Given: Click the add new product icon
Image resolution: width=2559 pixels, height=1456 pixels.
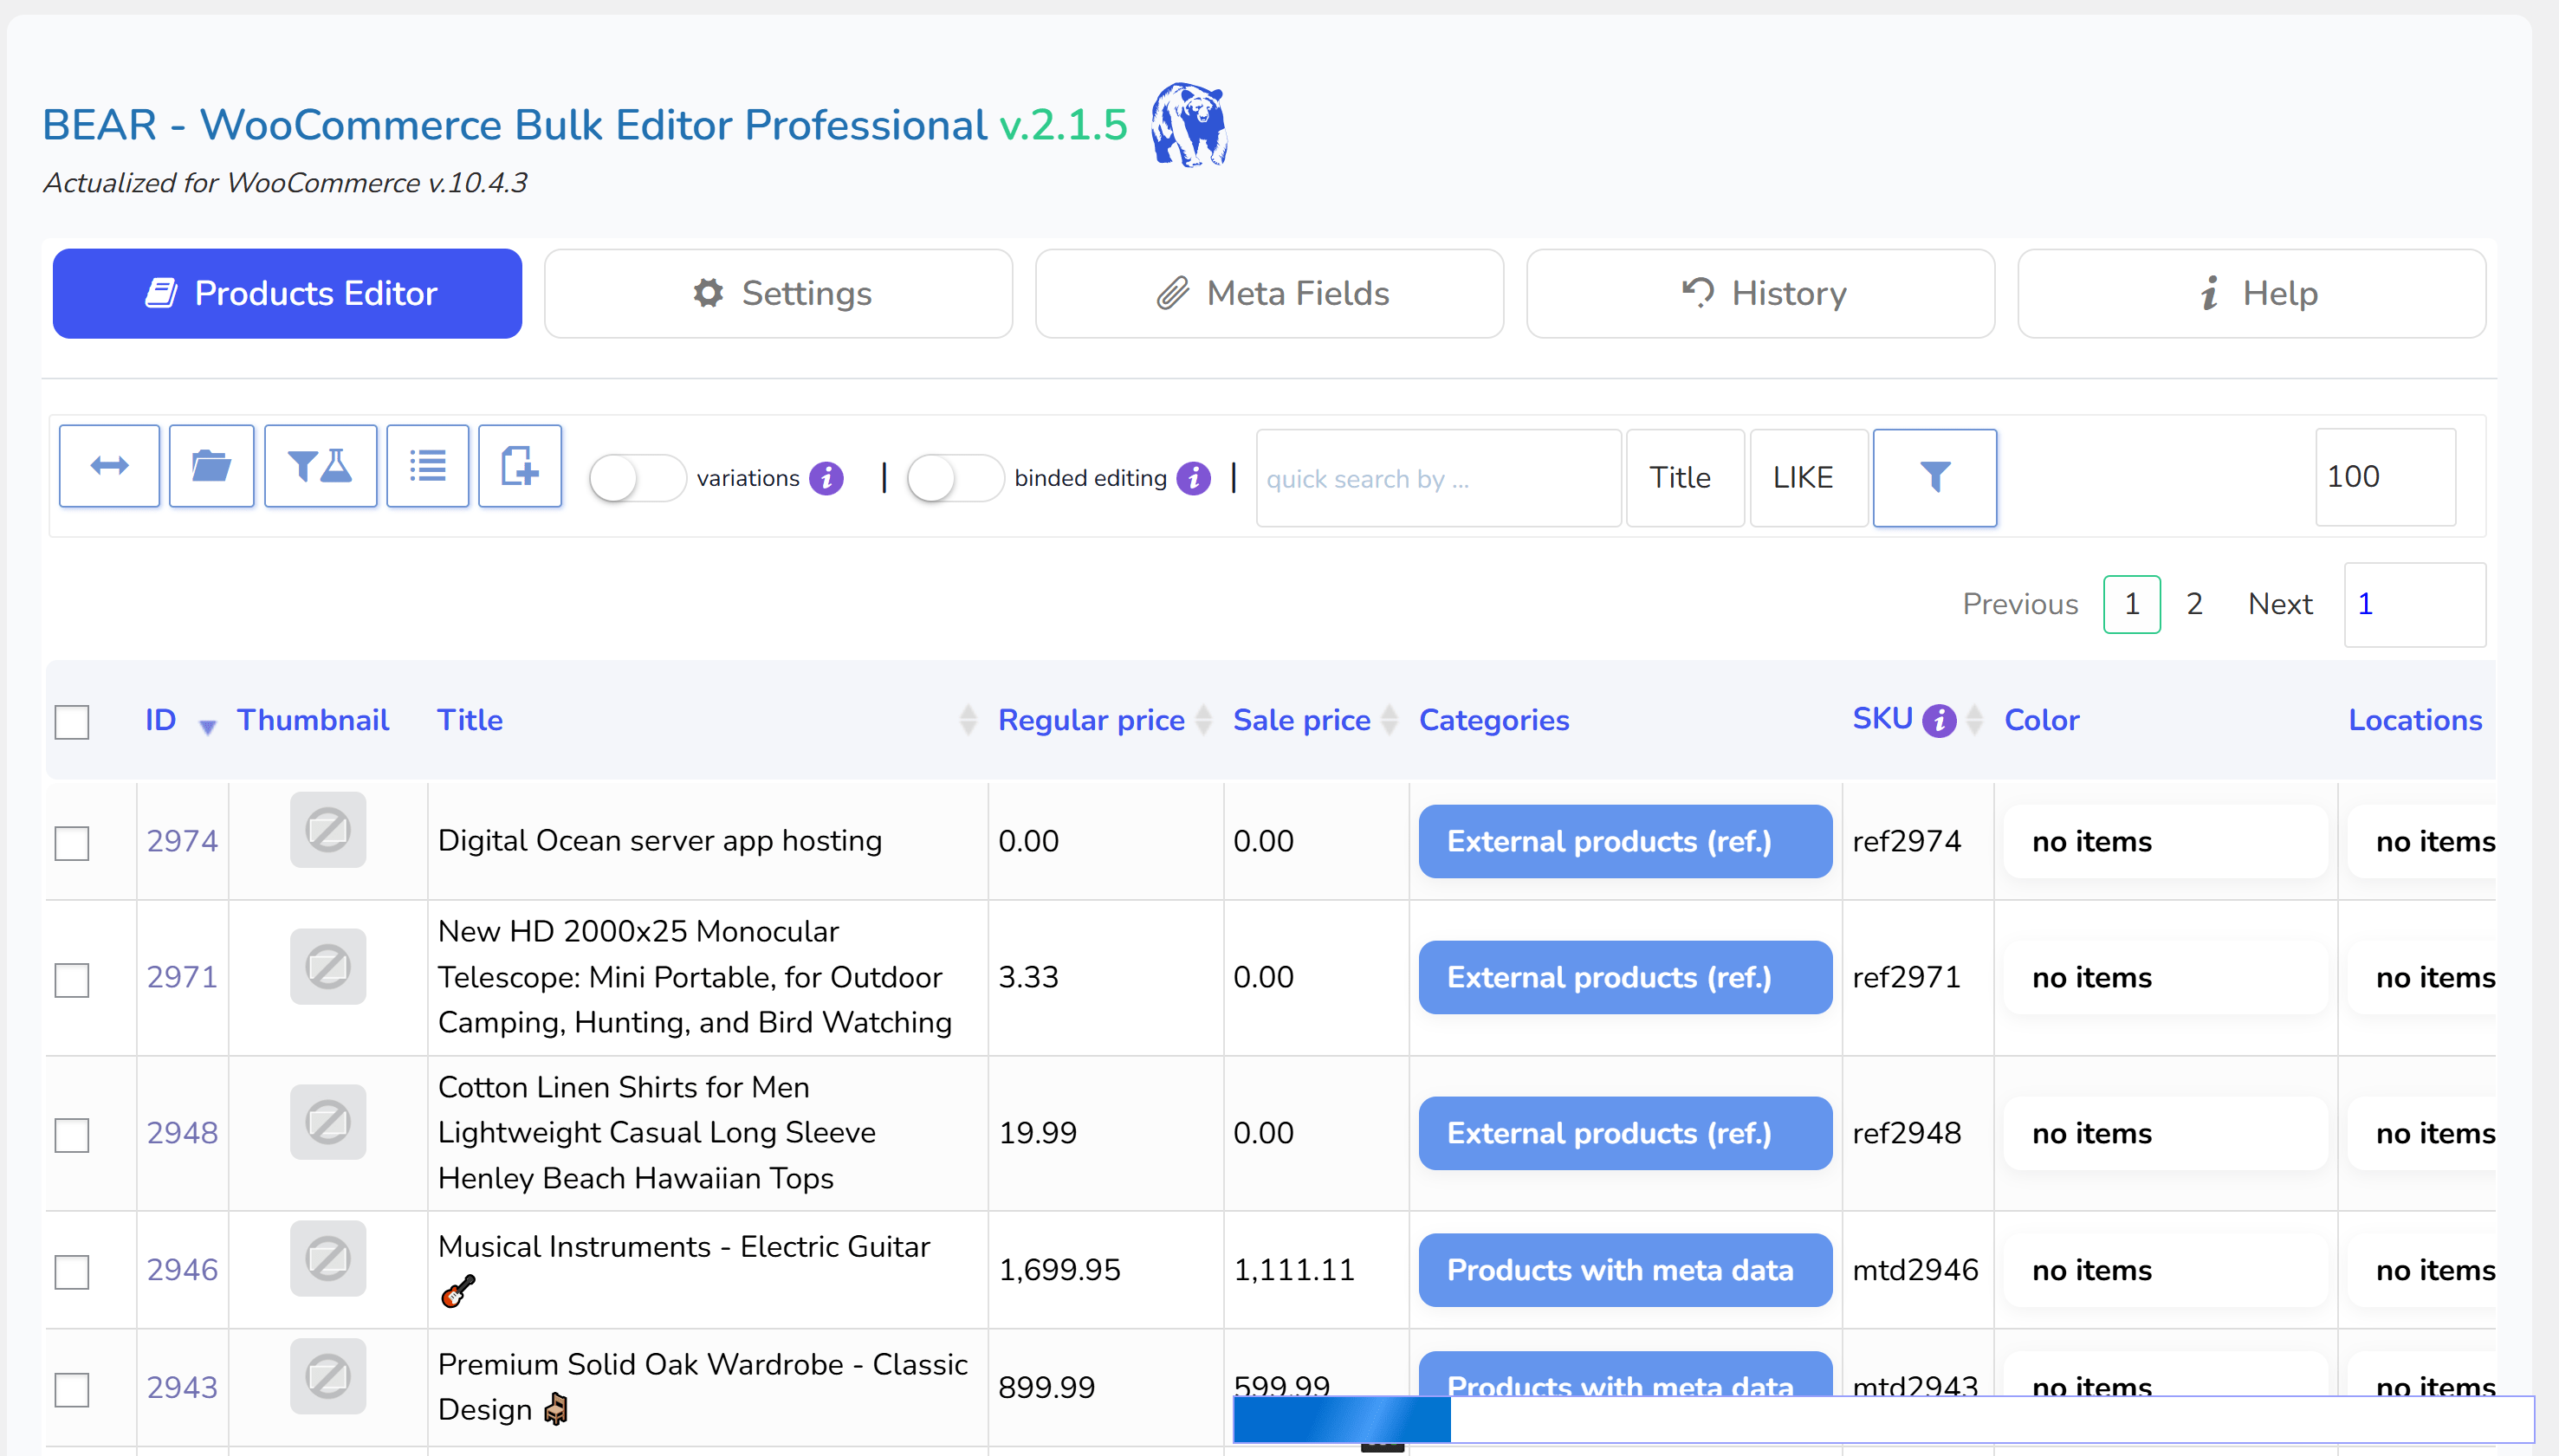Looking at the screenshot, I should (519, 466).
